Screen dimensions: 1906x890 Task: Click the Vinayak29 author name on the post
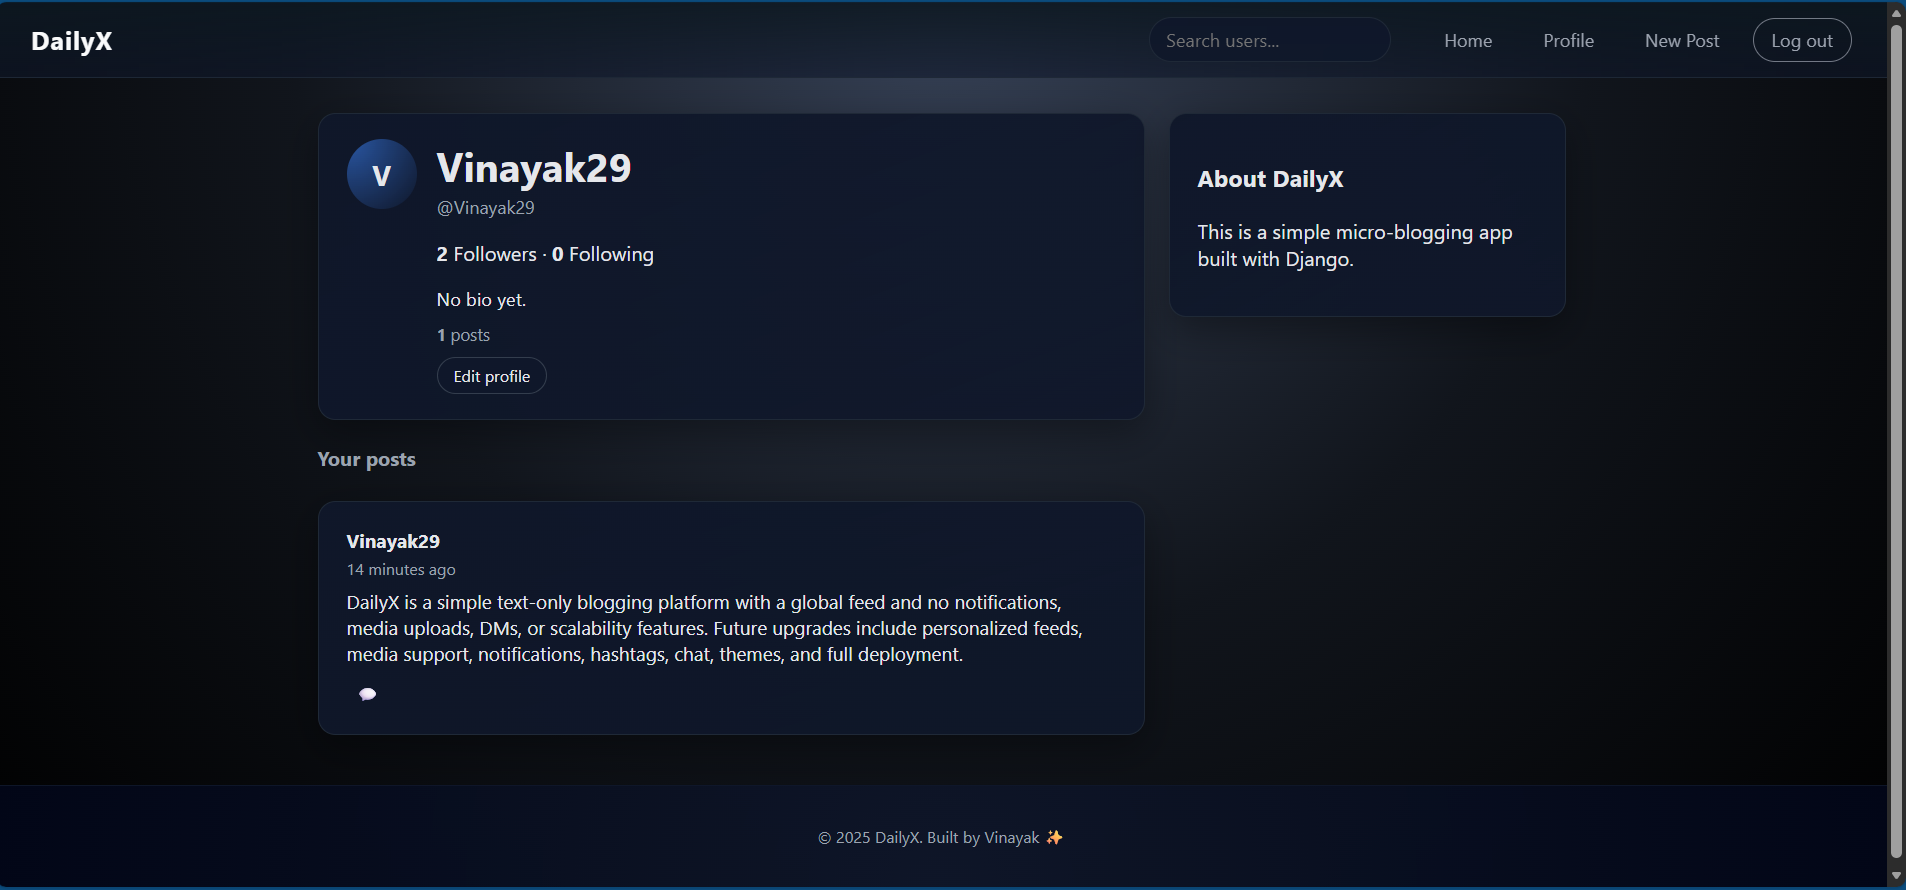click(393, 541)
